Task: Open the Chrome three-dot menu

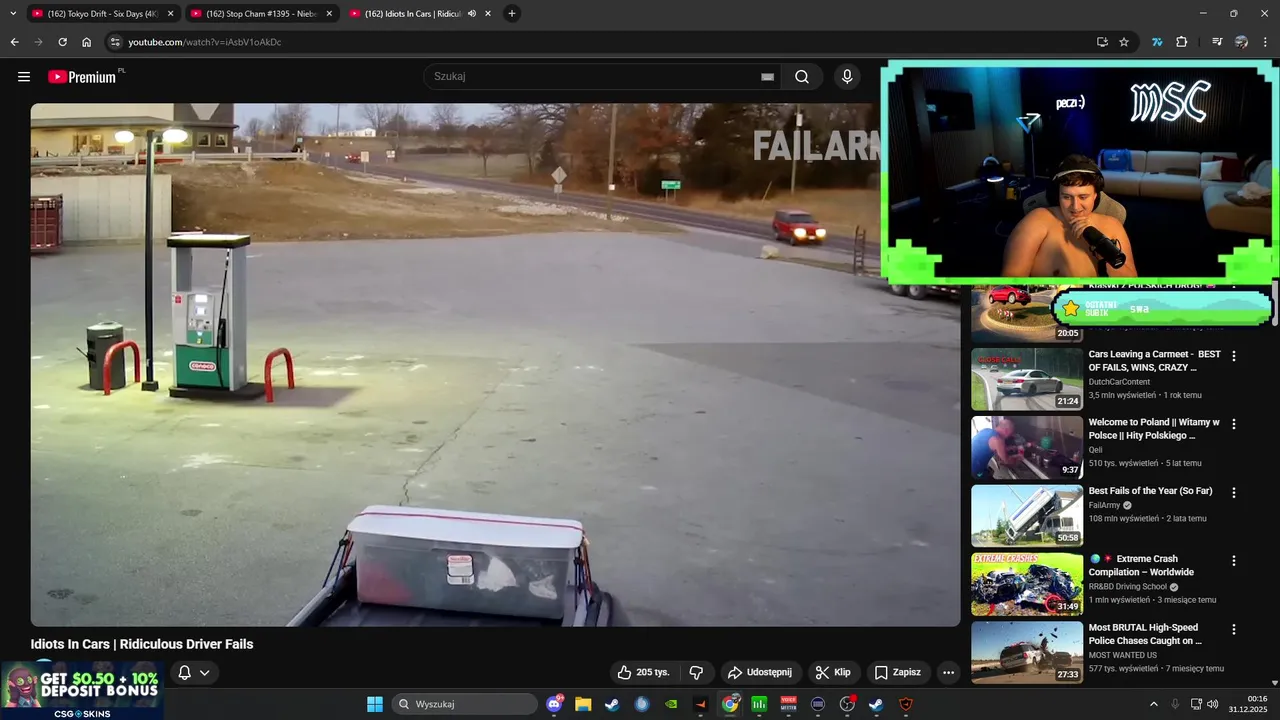Action: point(1265,42)
